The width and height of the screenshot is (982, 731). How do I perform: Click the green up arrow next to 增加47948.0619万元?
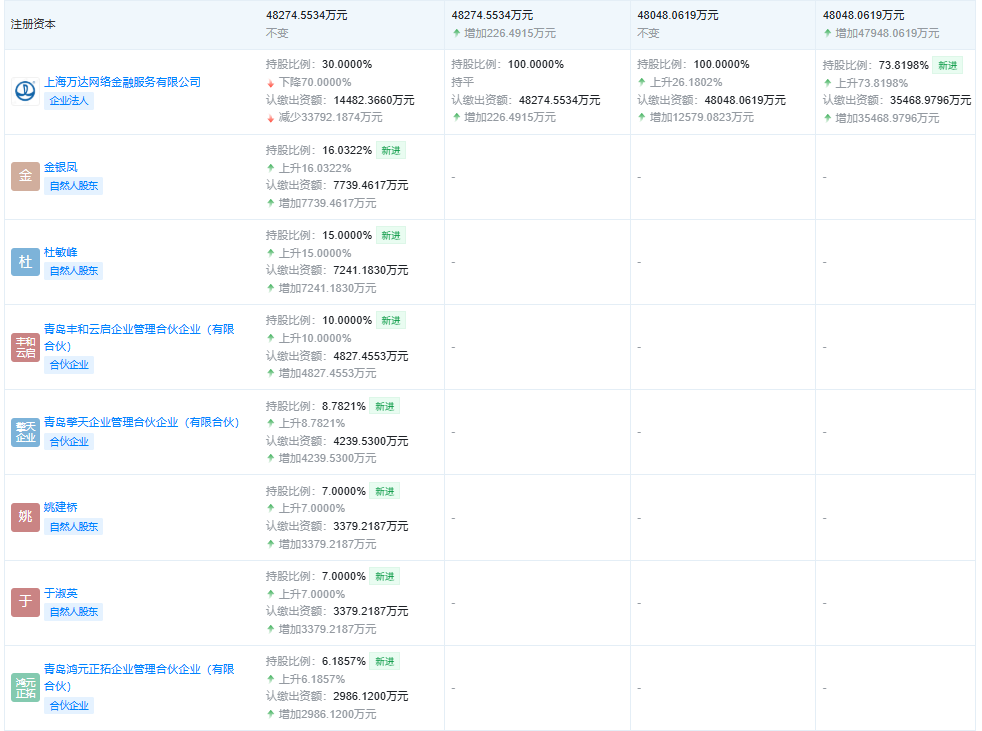[x=828, y=33]
